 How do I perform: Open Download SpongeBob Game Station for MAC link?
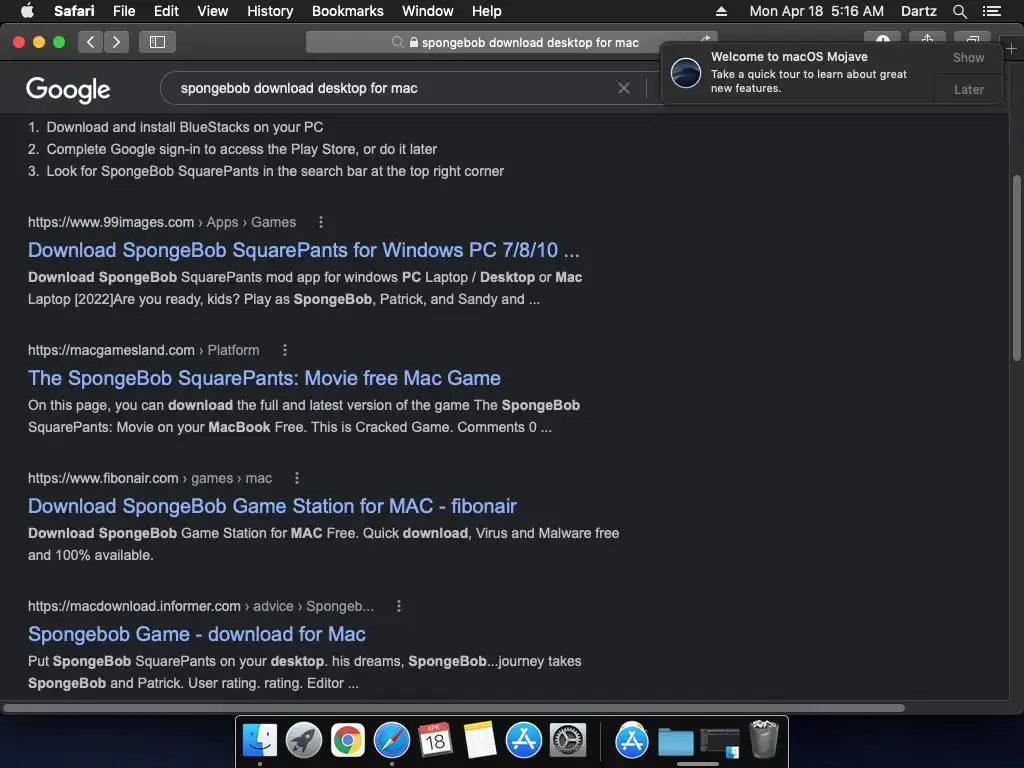coord(272,506)
